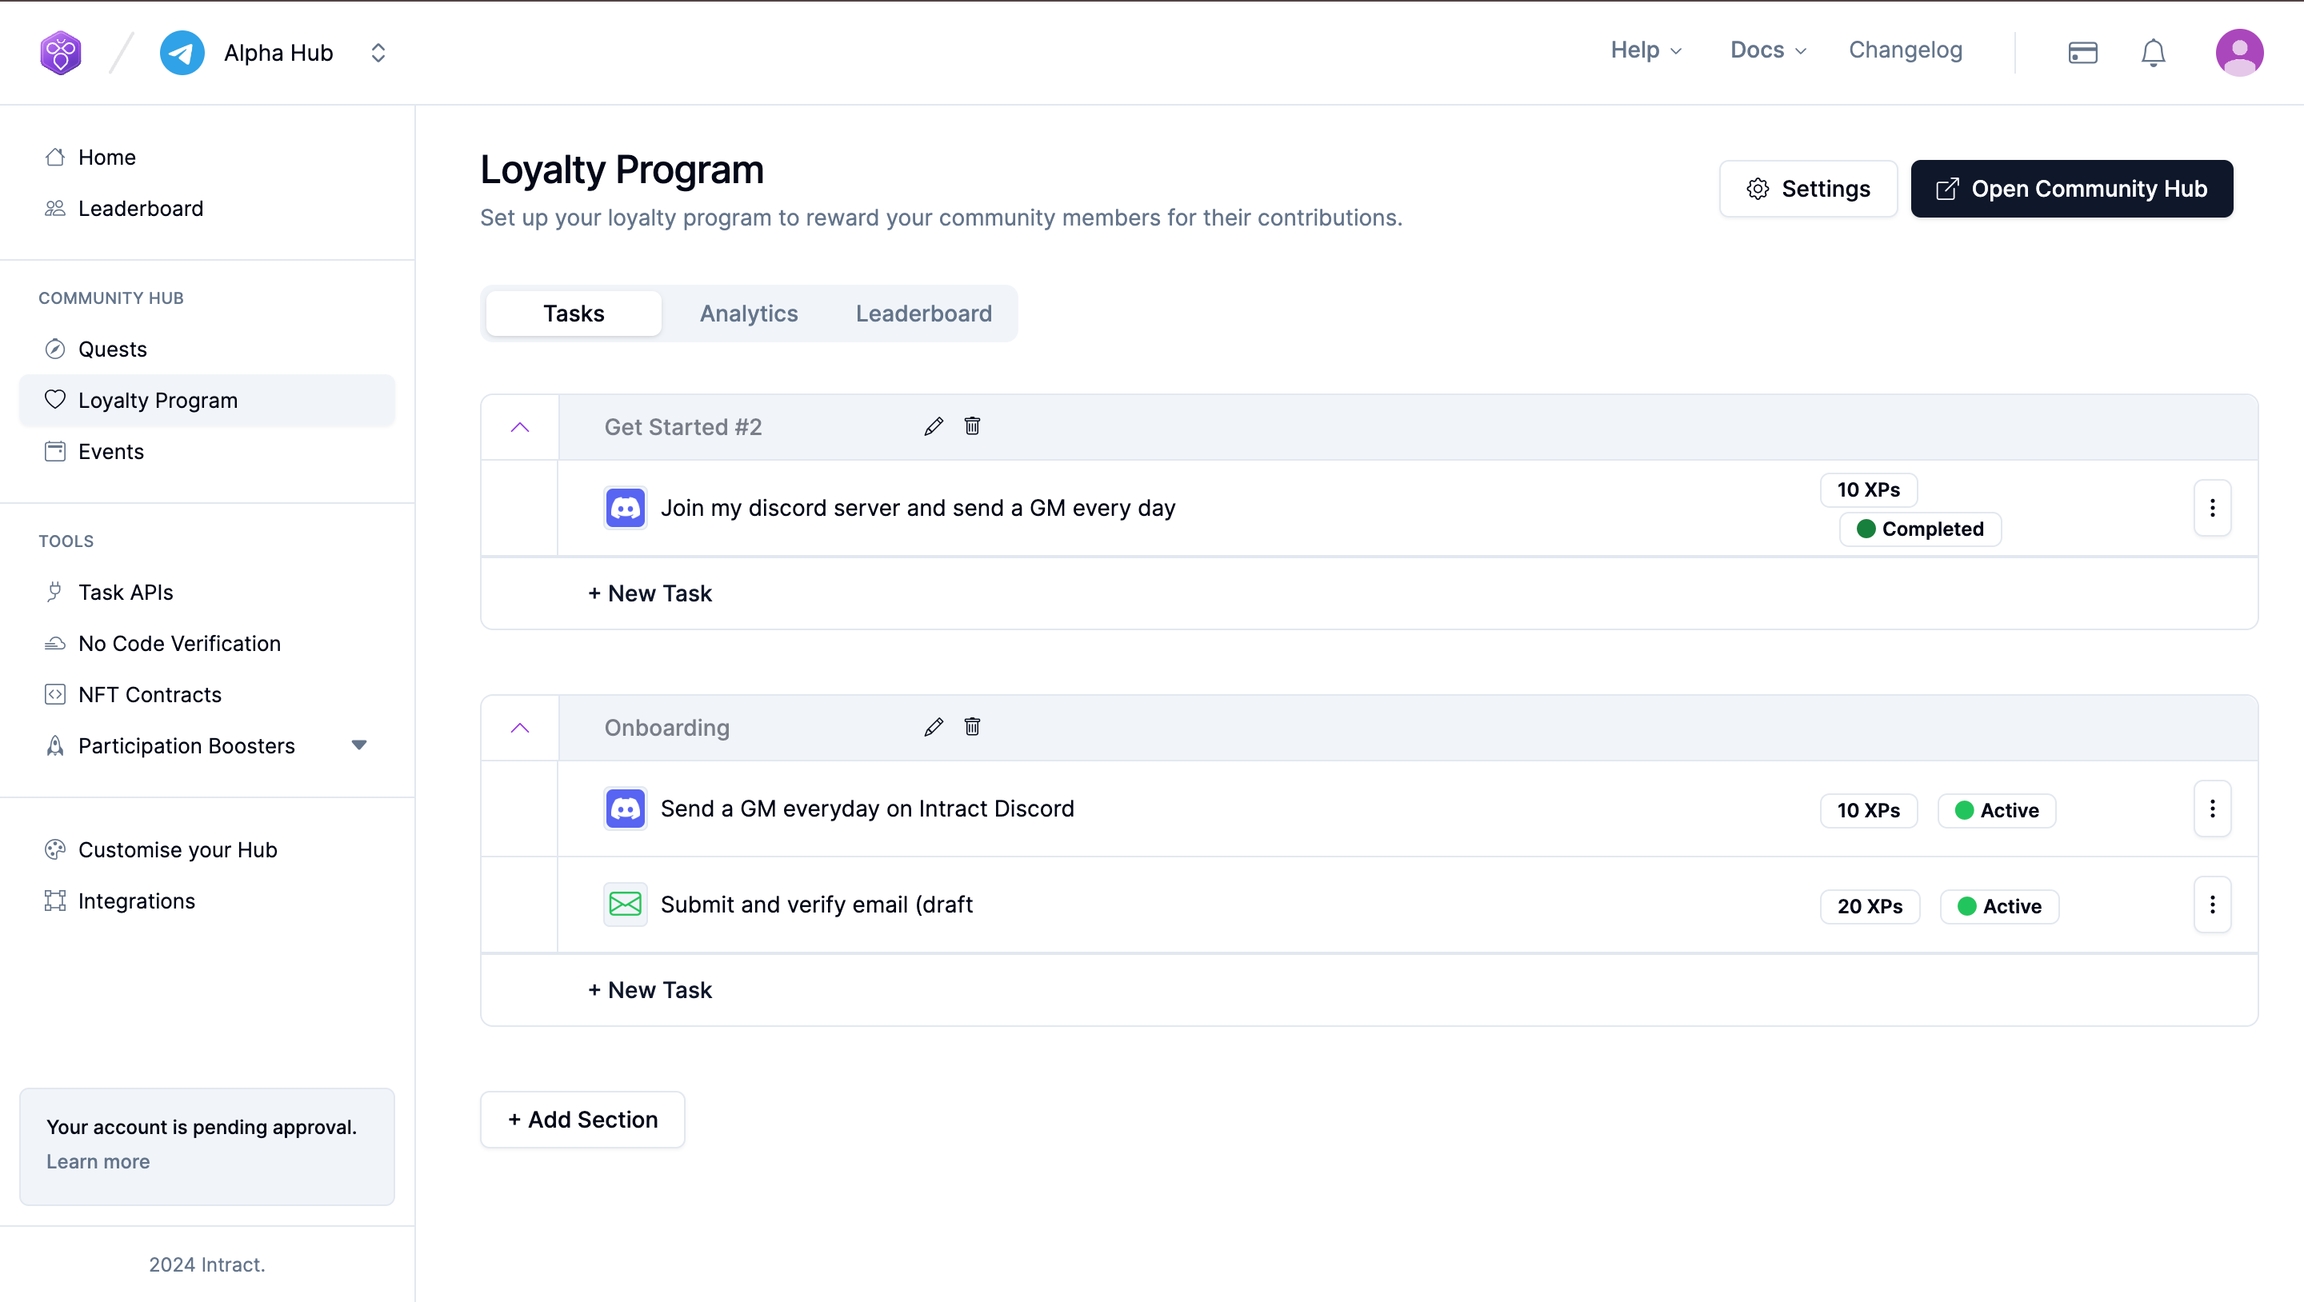Click the Add Section button

point(582,1120)
